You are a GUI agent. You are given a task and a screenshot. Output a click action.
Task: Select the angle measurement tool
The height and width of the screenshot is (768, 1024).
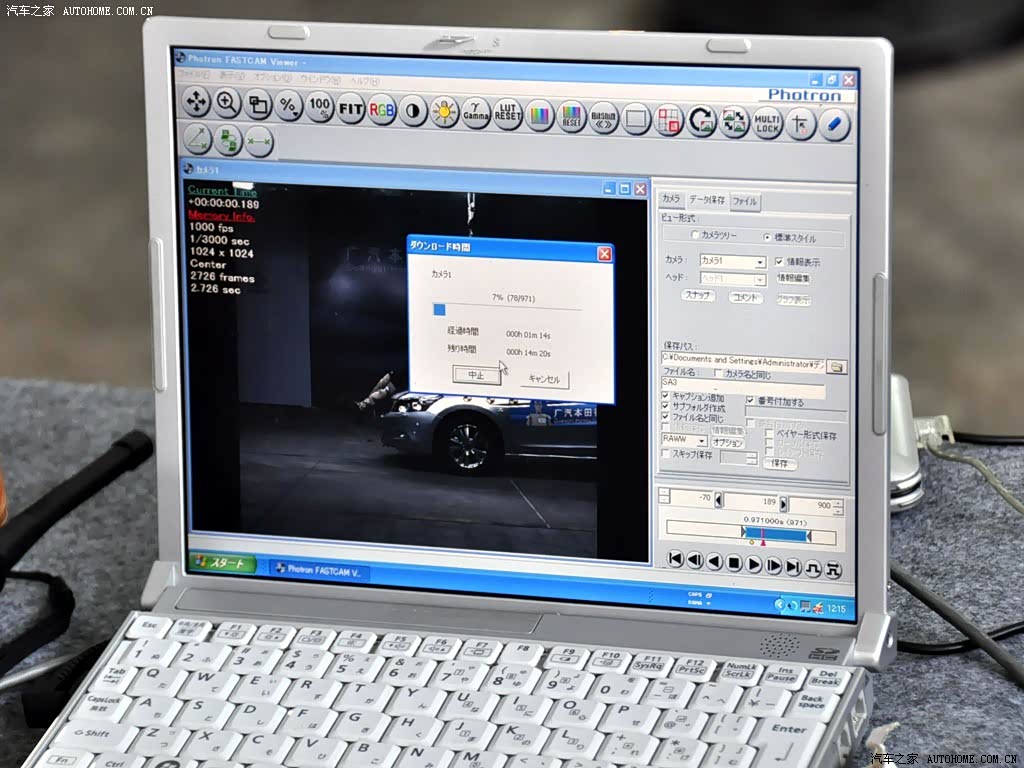pyautogui.click(x=197, y=138)
